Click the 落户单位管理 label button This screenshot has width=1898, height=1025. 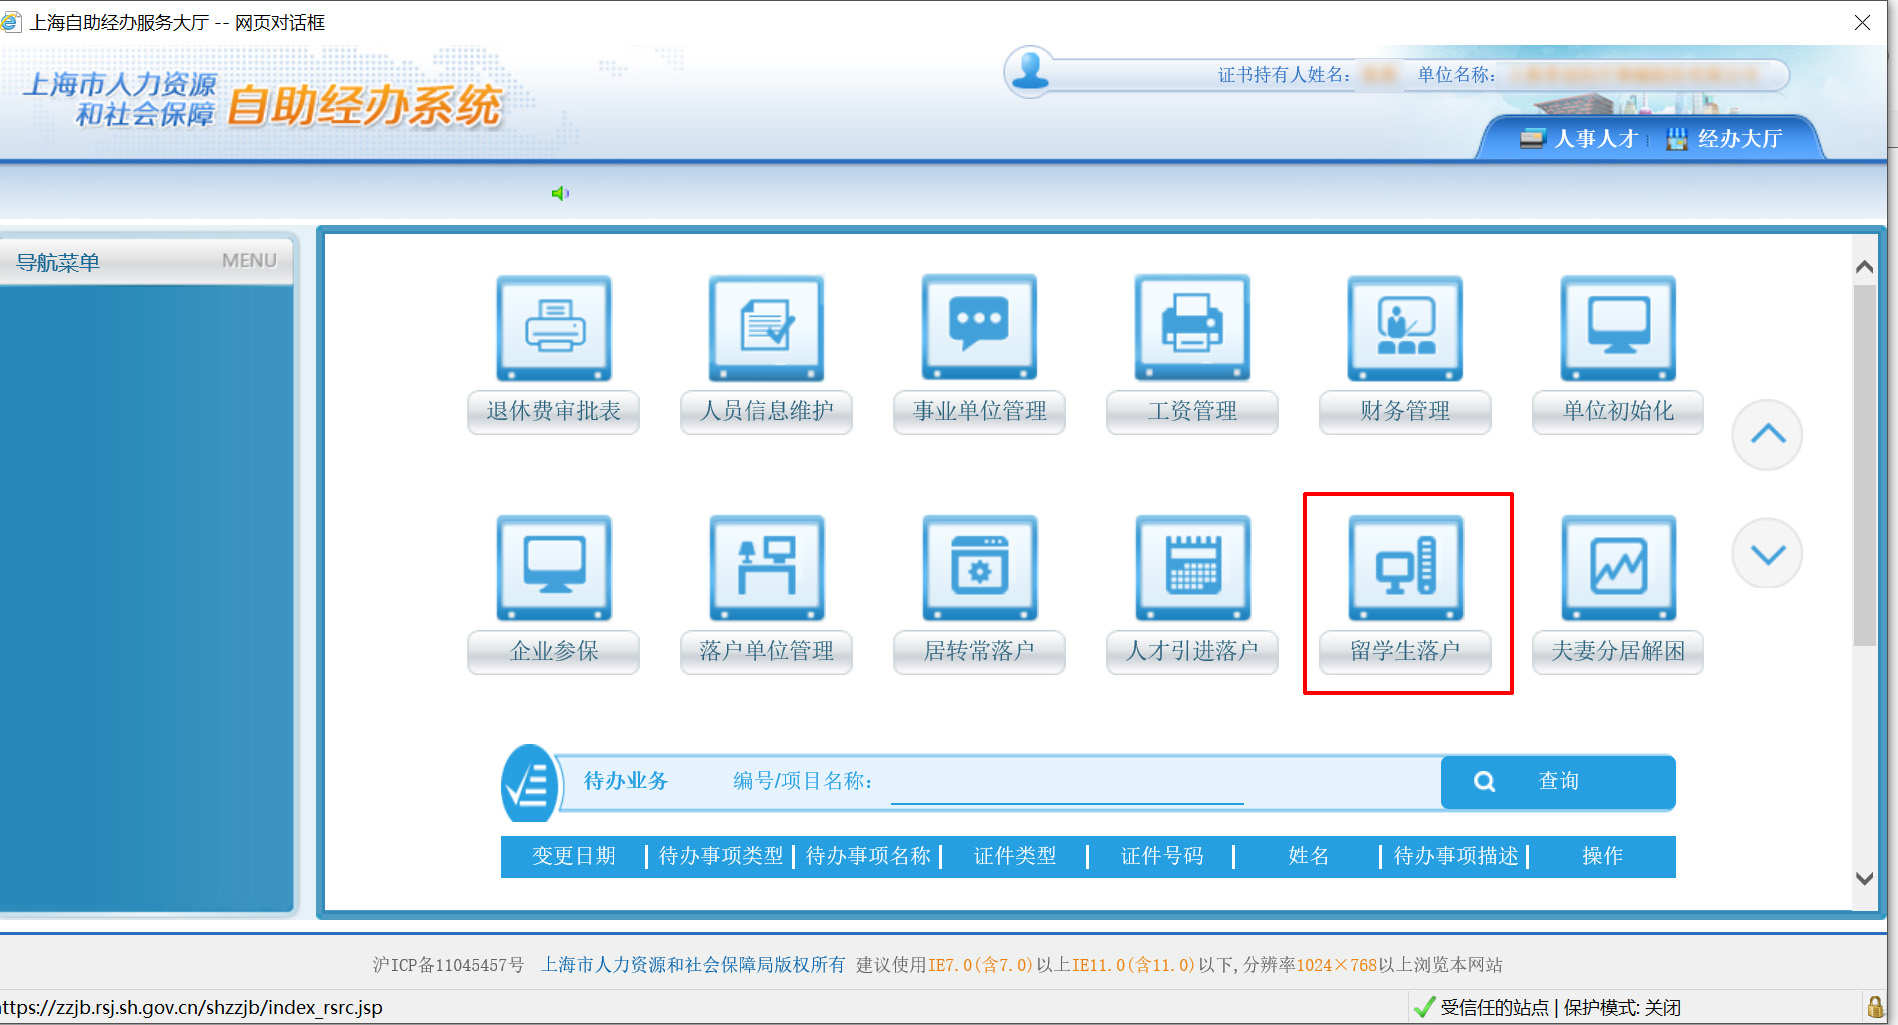767,651
